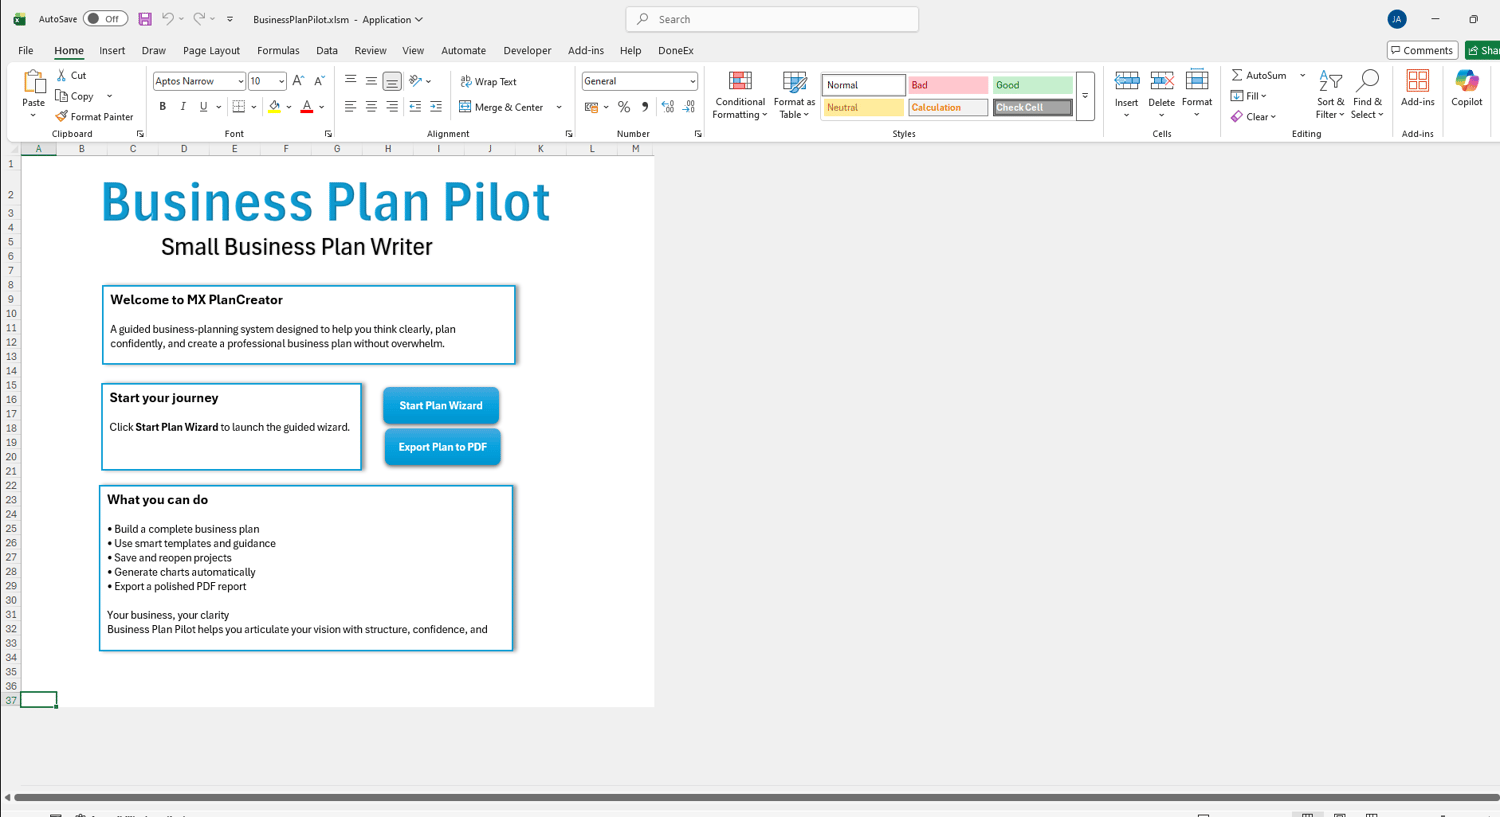The image size is (1500, 817).
Task: Go to the Formulas tab
Action: click(278, 50)
